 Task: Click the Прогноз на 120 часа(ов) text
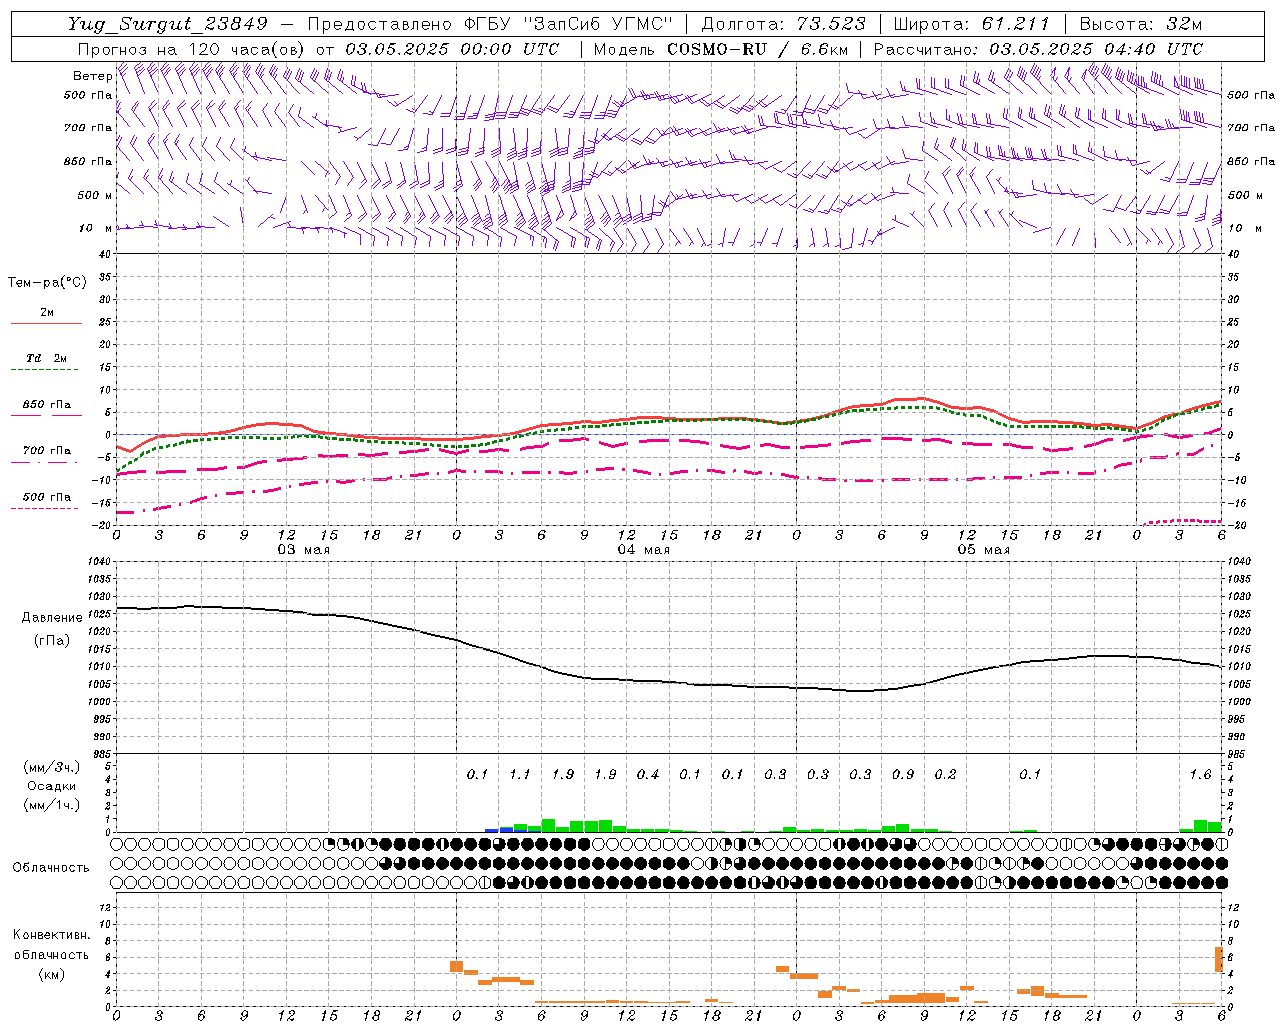192,49
